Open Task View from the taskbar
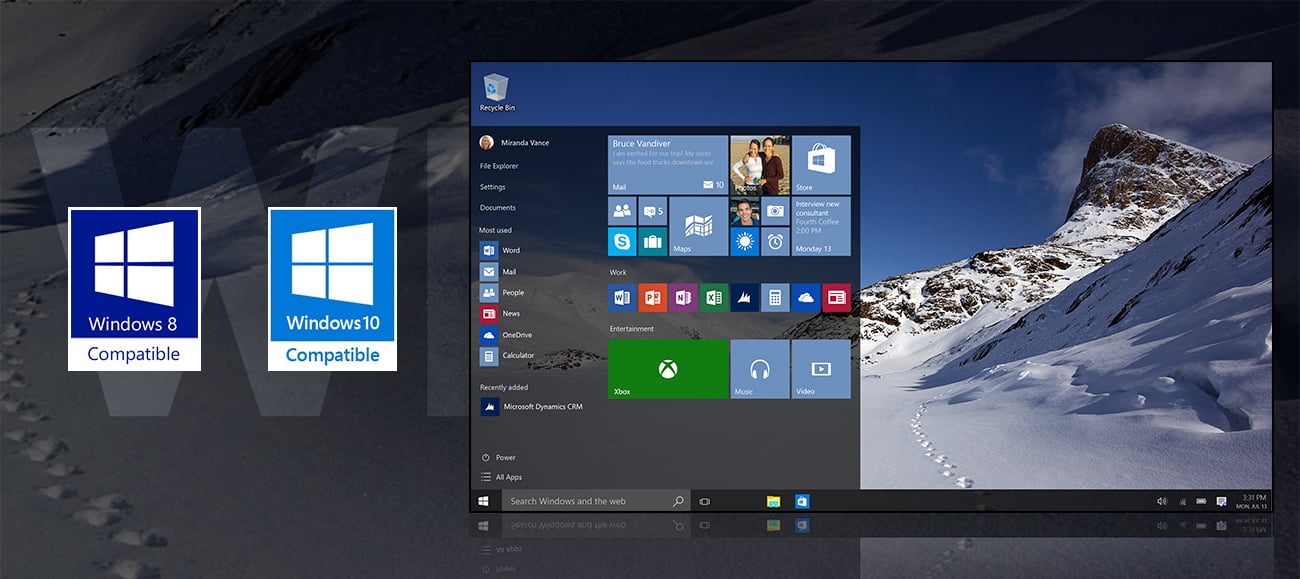This screenshot has width=1300, height=579. pyautogui.click(x=705, y=501)
